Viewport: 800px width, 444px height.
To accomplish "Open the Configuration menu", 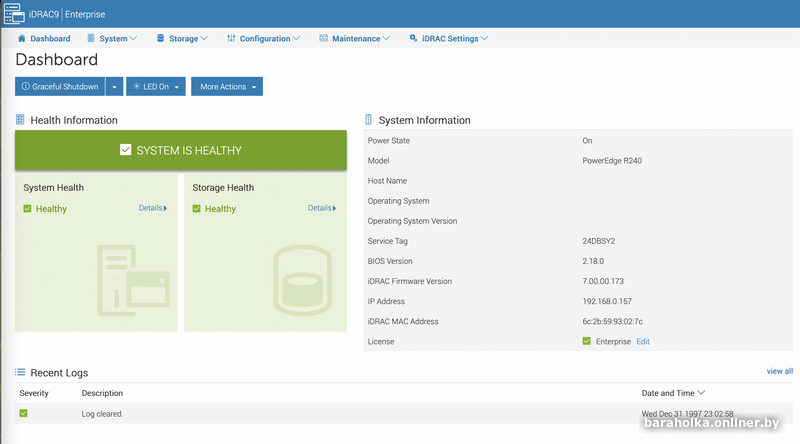I will click(264, 38).
